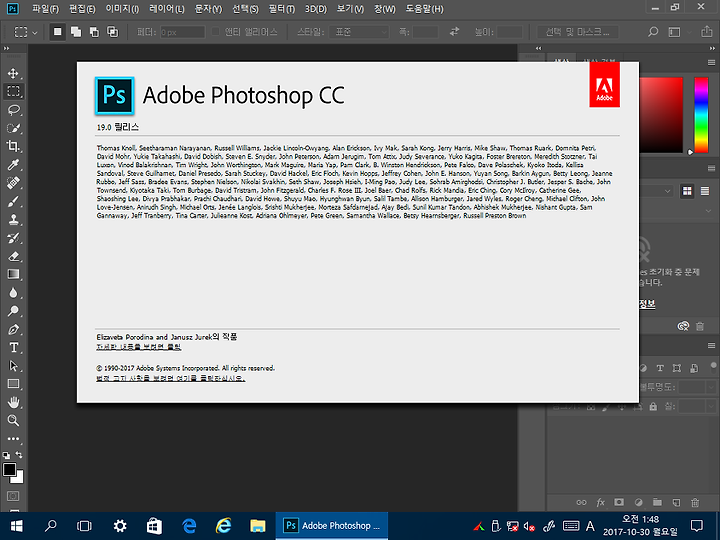
Task: Choose New Selection mode in options bar
Action: coord(57,32)
